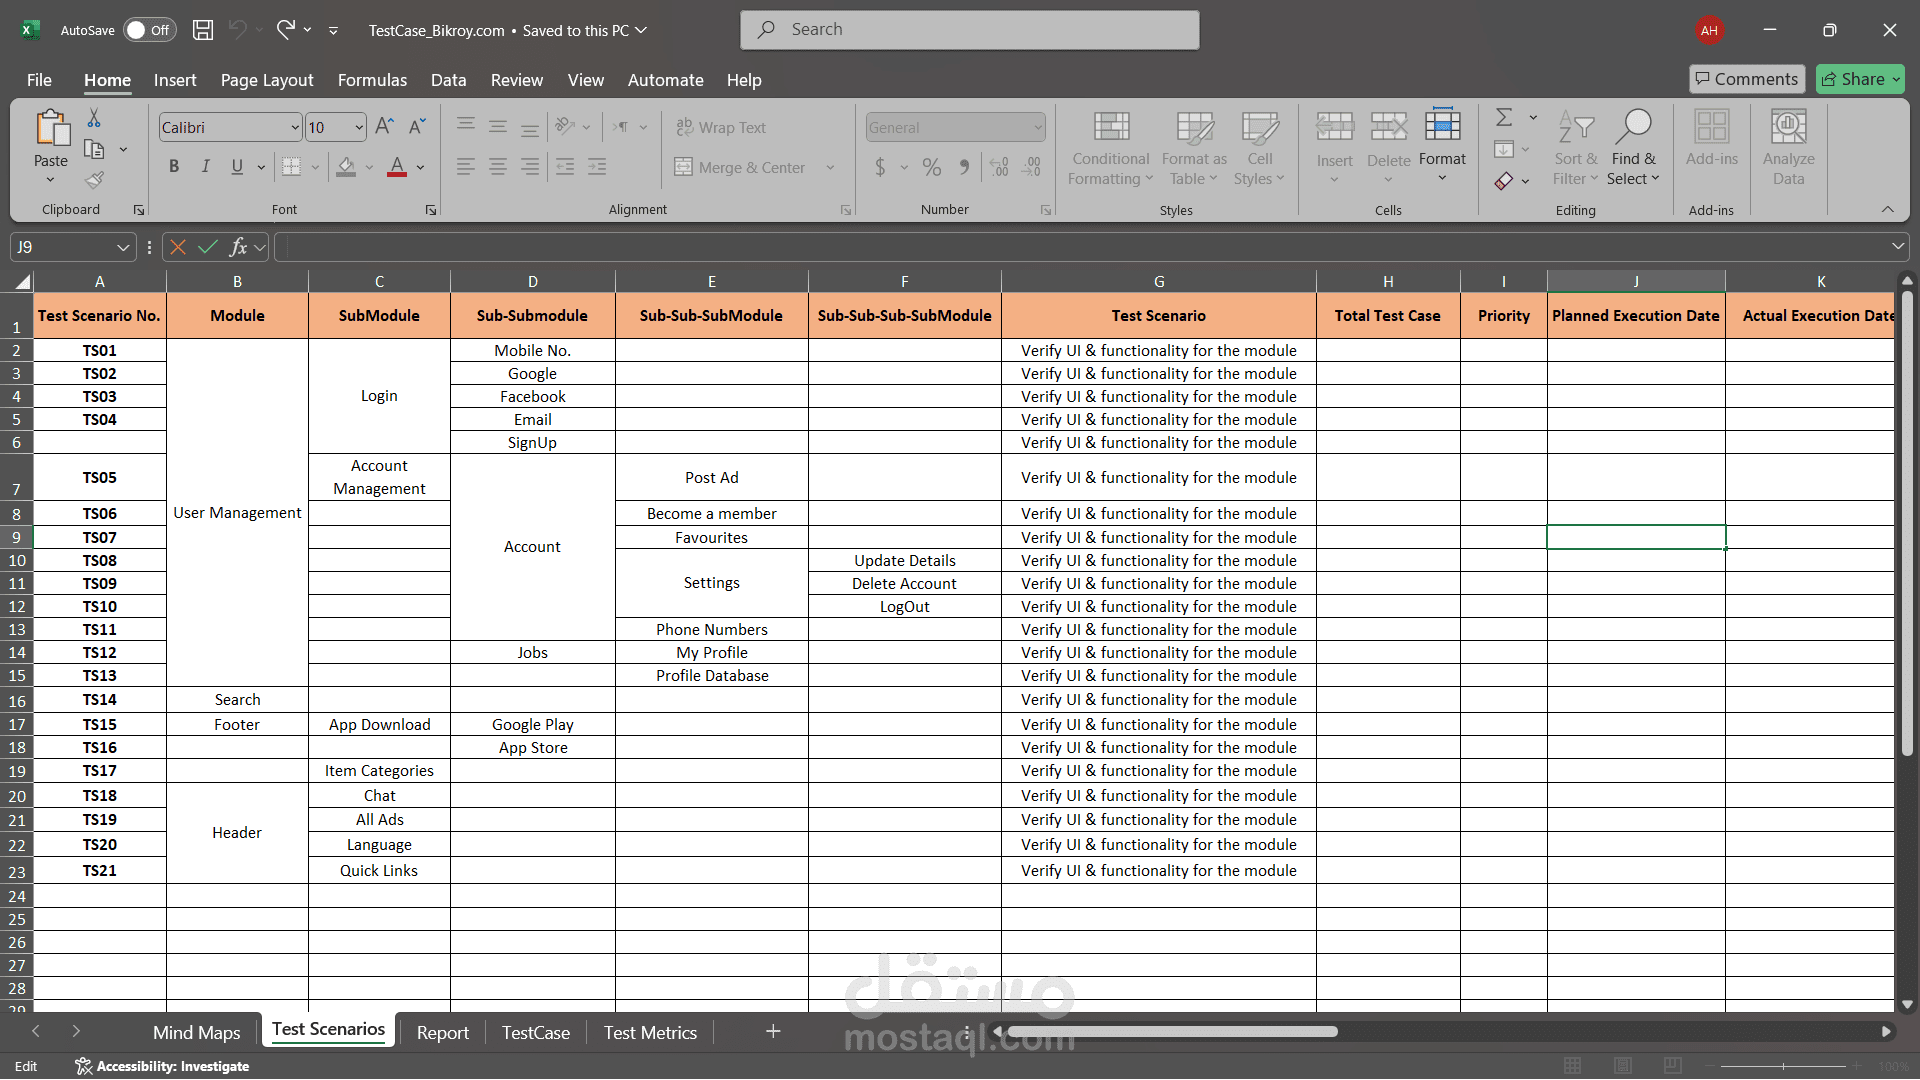Image resolution: width=1920 pixels, height=1080 pixels.
Task: Apply Comma Style number format
Action: coord(964,167)
